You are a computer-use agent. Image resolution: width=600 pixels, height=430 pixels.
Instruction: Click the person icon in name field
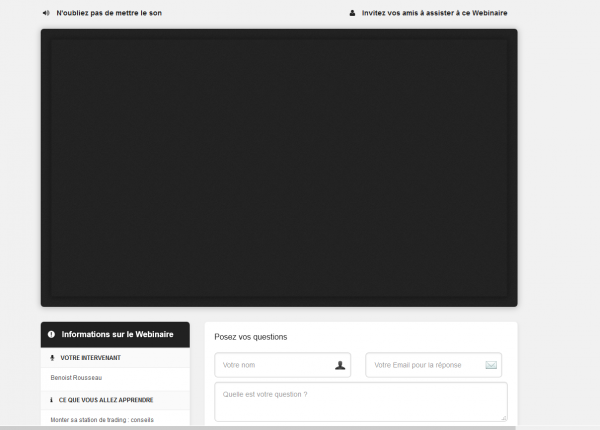[340, 365]
